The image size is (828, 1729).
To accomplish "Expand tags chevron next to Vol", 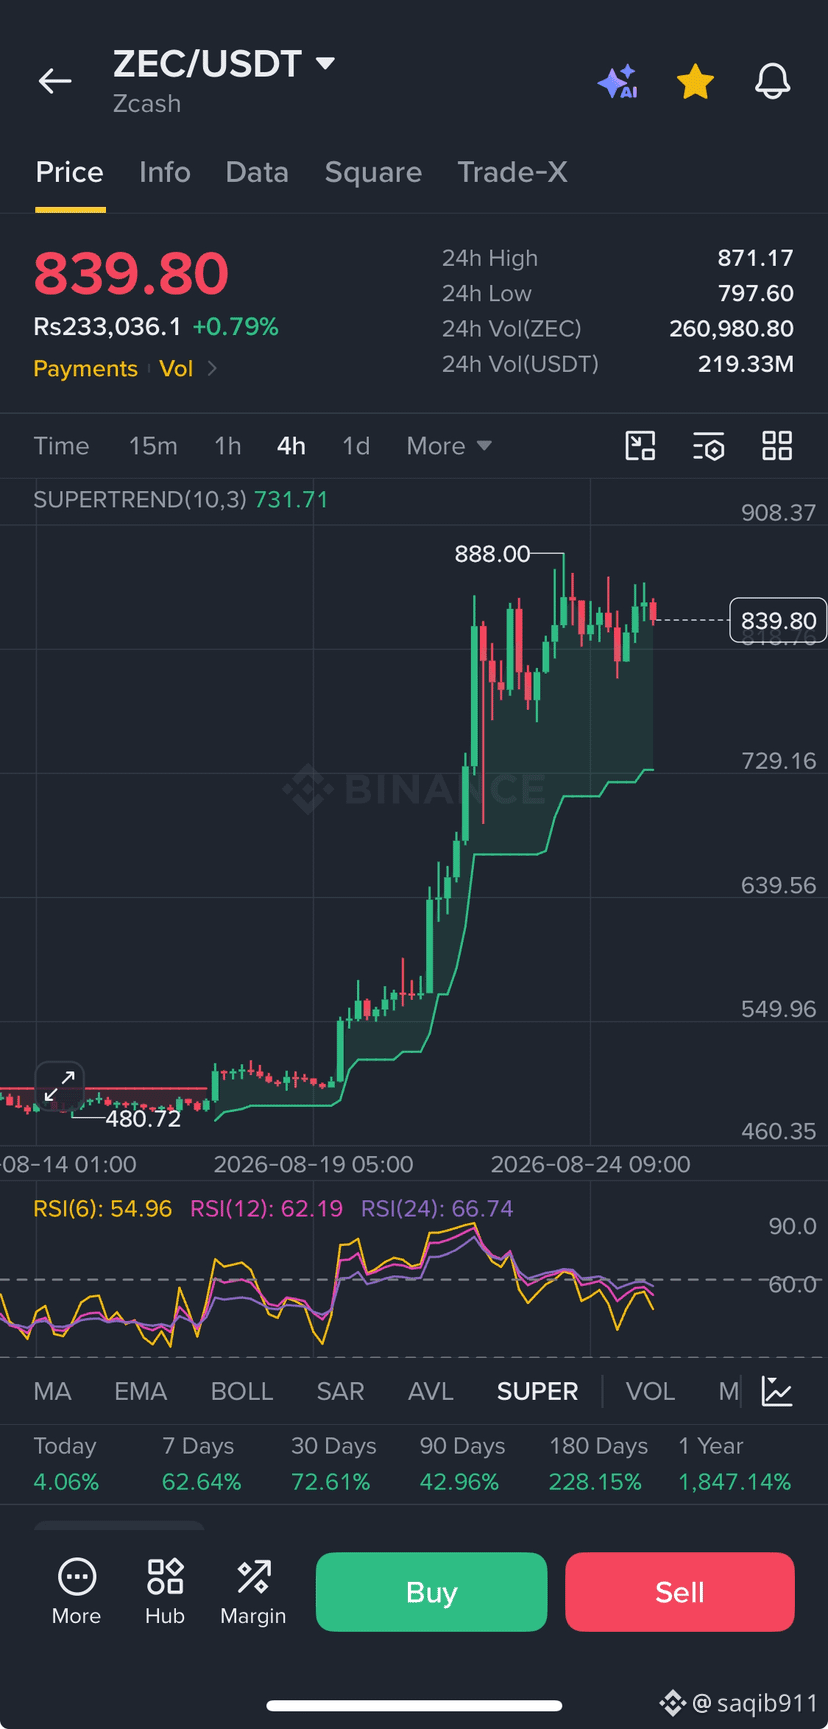I will coord(212,368).
